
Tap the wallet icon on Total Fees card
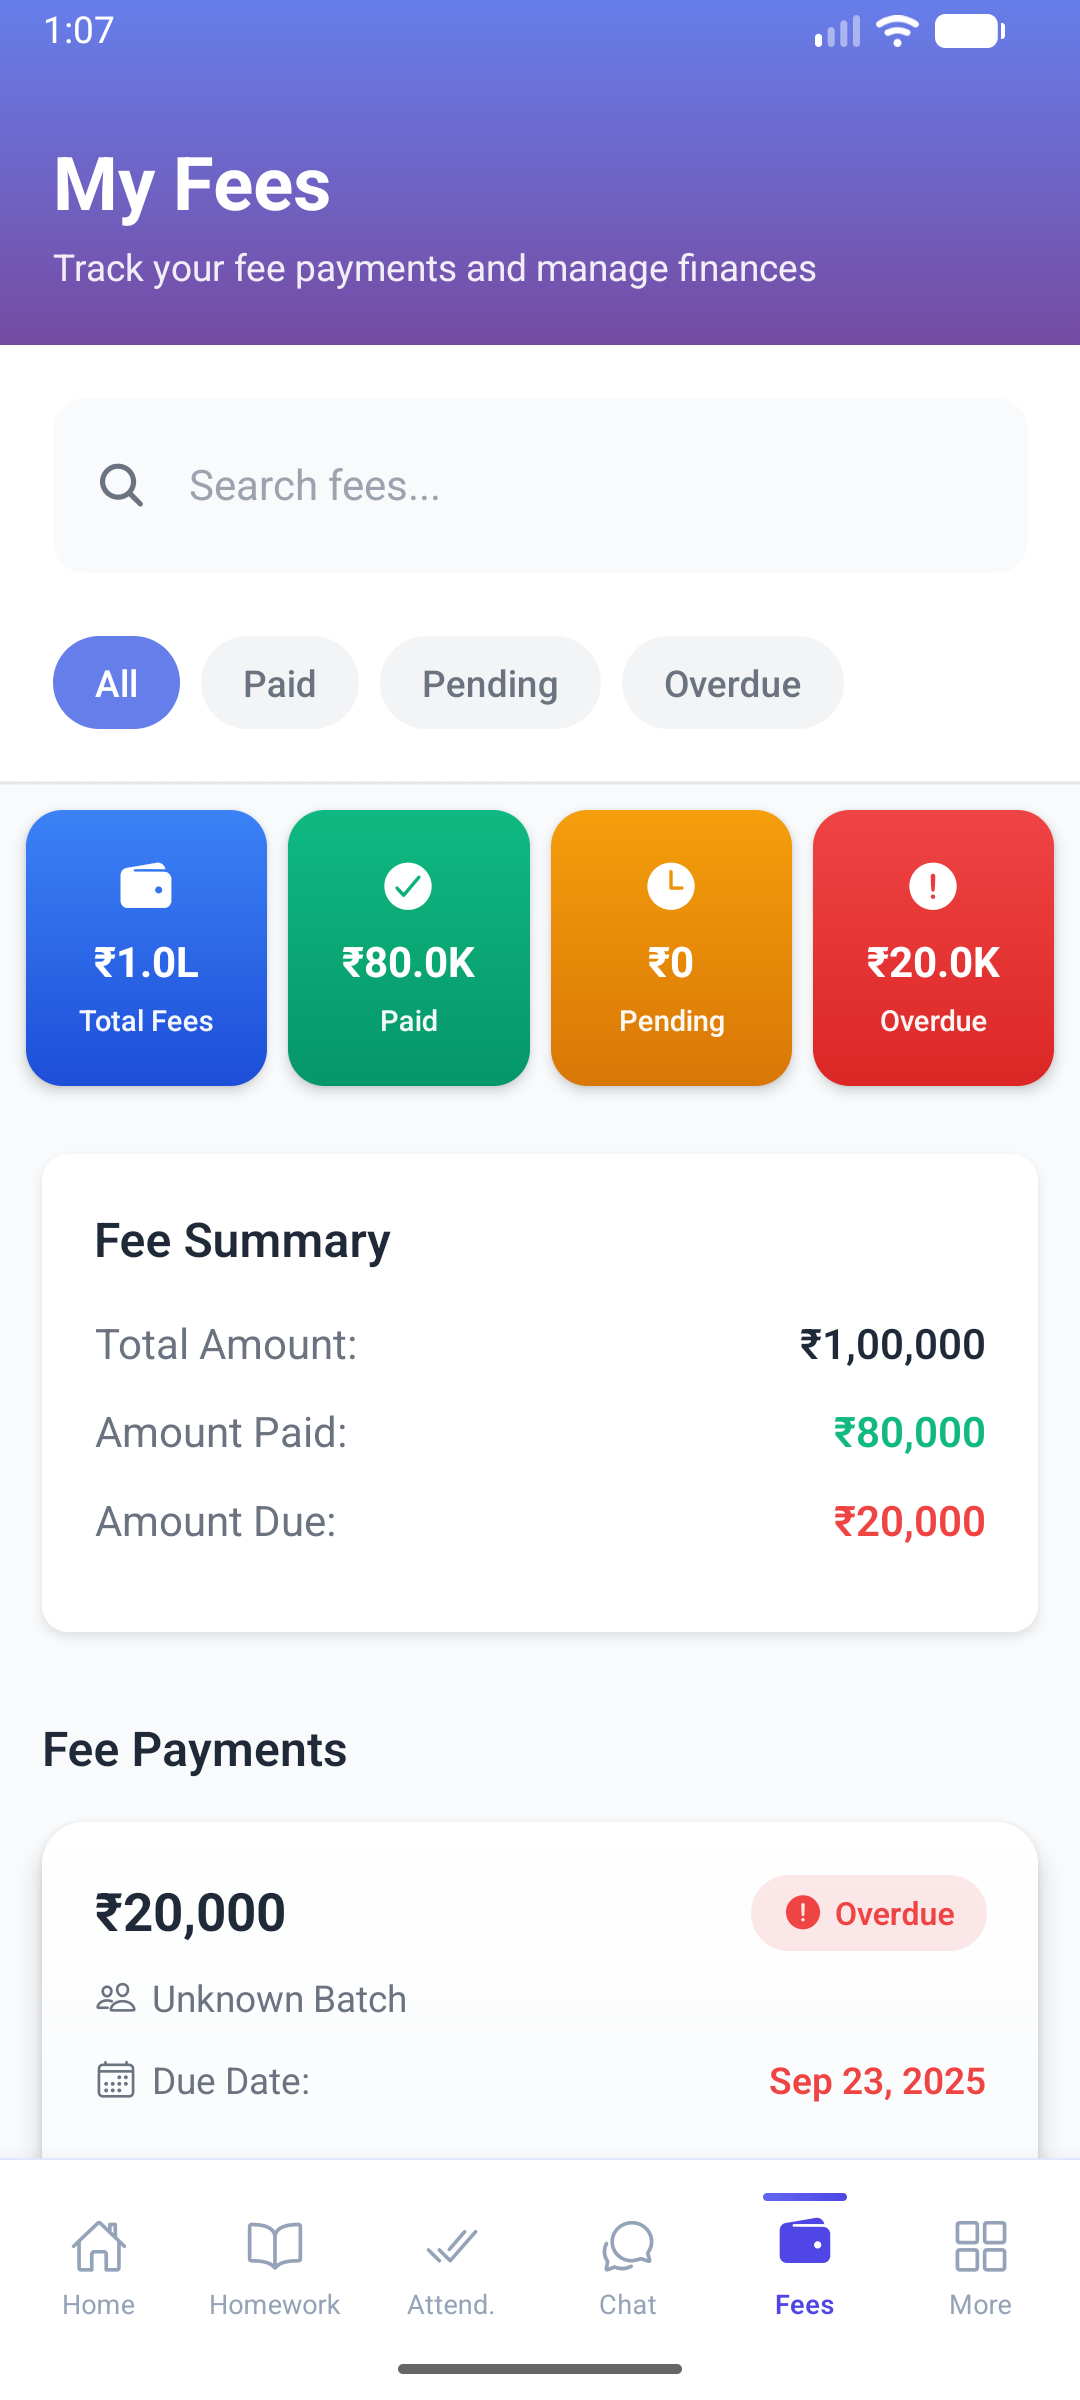click(x=146, y=885)
